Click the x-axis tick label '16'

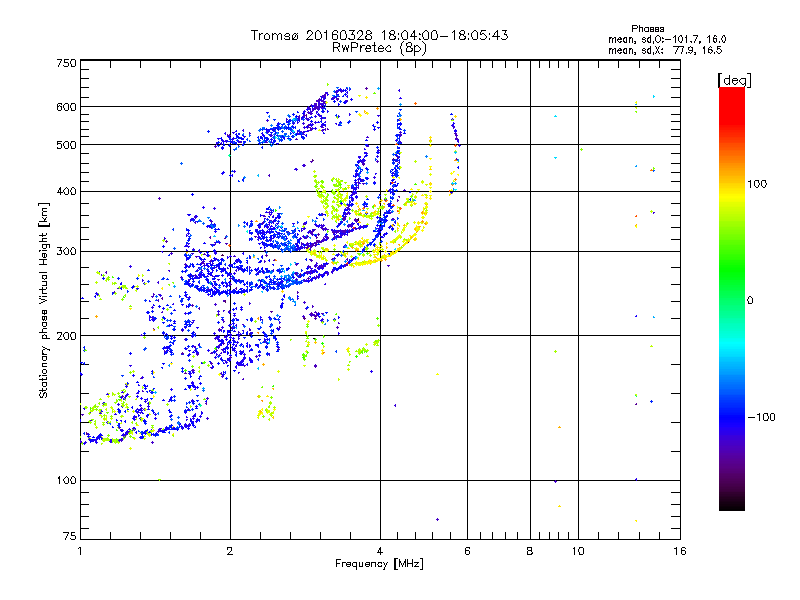coord(680,551)
